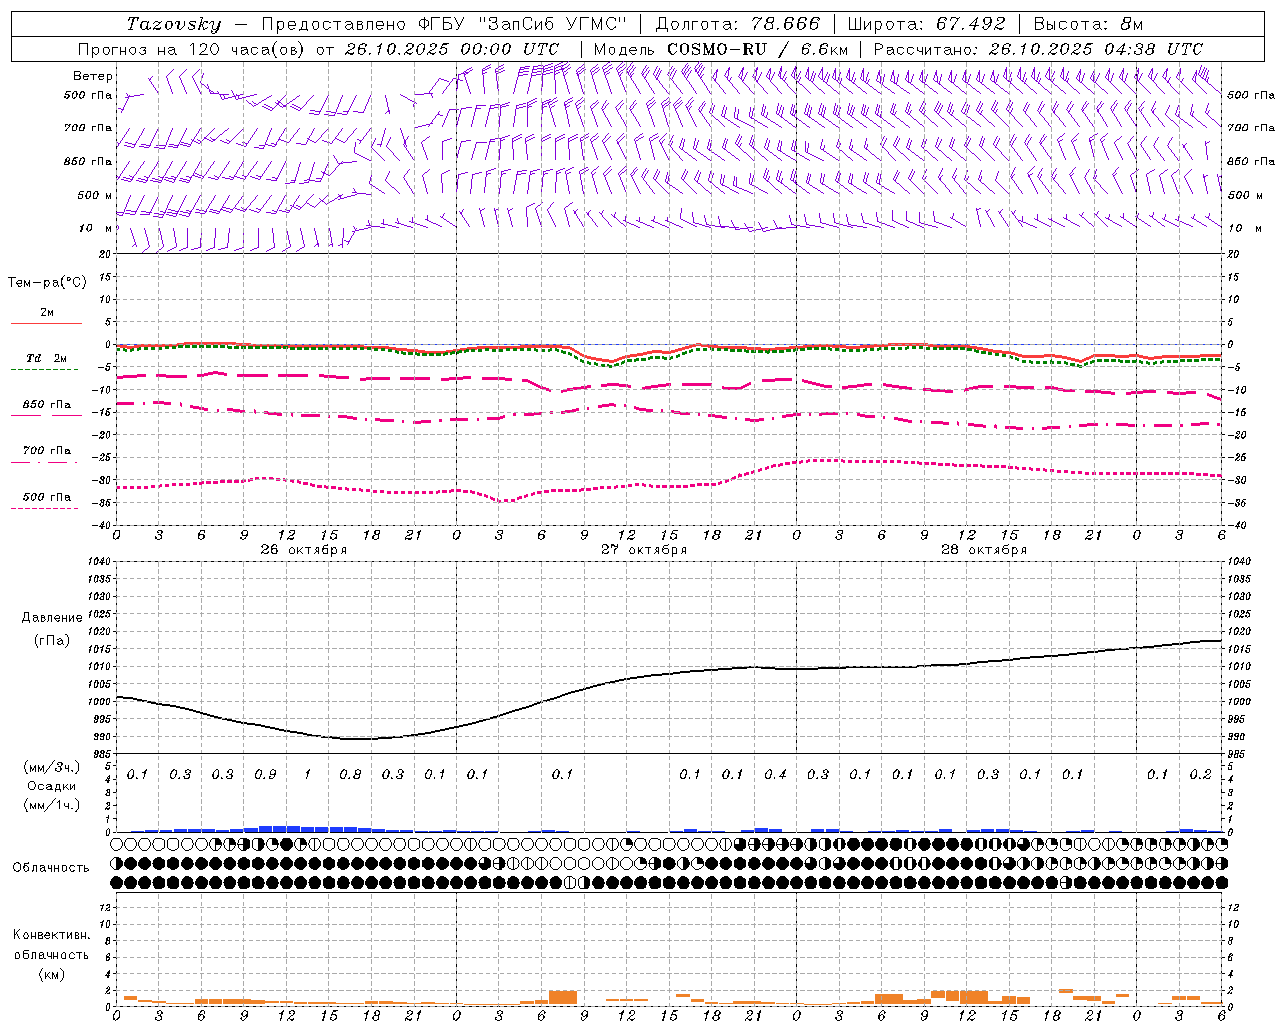Image resolution: width=1280 pixels, height=1024 pixels.
Task: Click the 500 гПа temperature legend entry
Action: (x=46, y=497)
